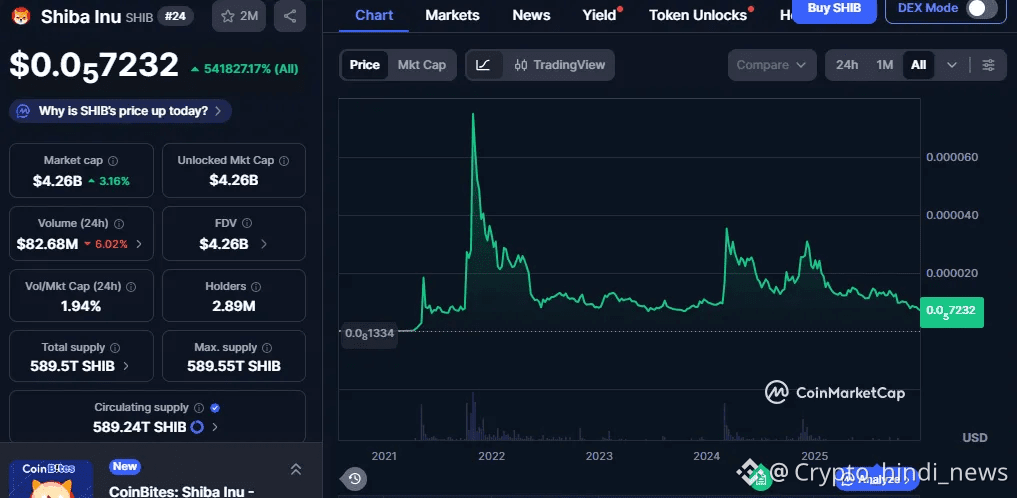The width and height of the screenshot is (1017, 498).
Task: Select 1M time range
Action: pyautogui.click(x=885, y=65)
